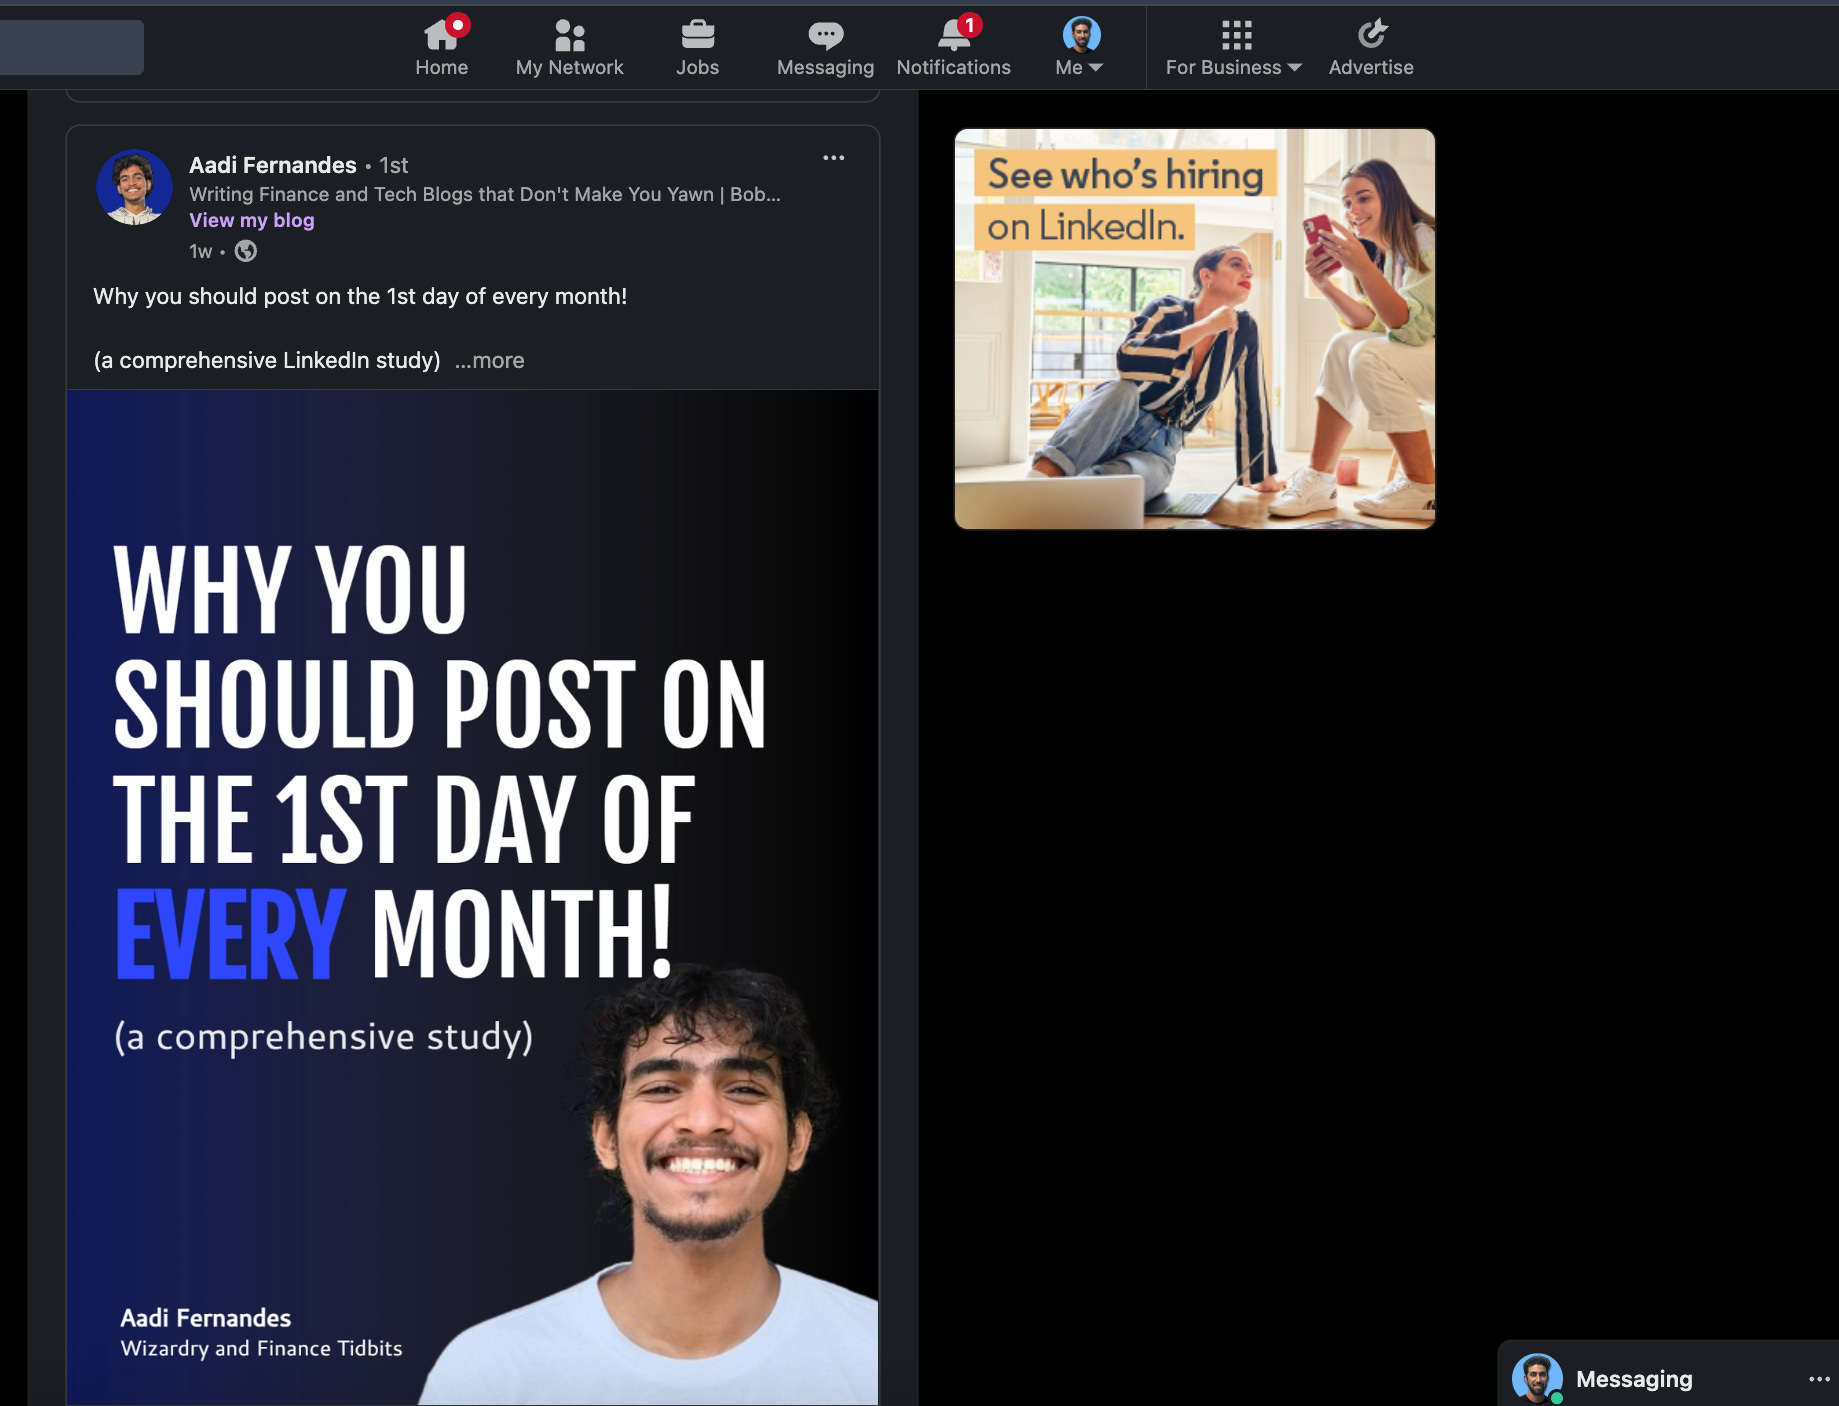Open post options three-dot menu
This screenshot has width=1839, height=1406.
[834, 158]
